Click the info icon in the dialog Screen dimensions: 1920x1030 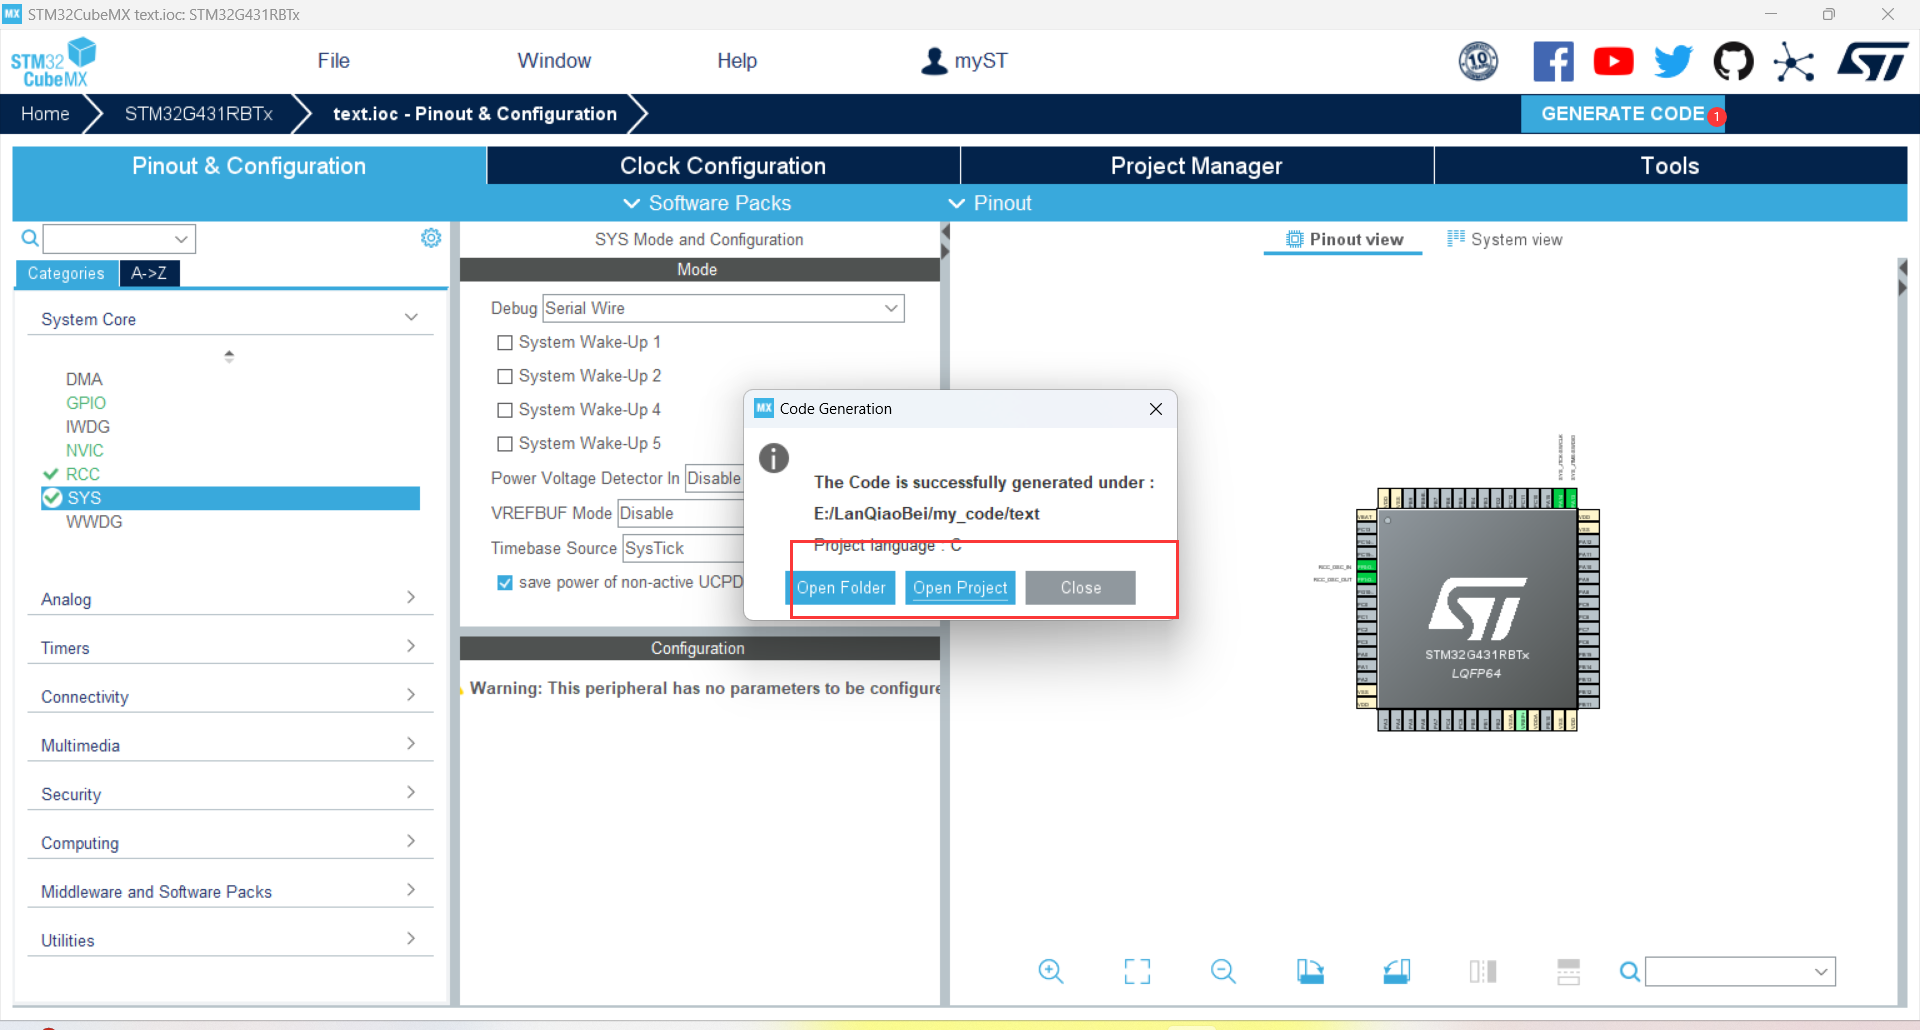(x=774, y=458)
